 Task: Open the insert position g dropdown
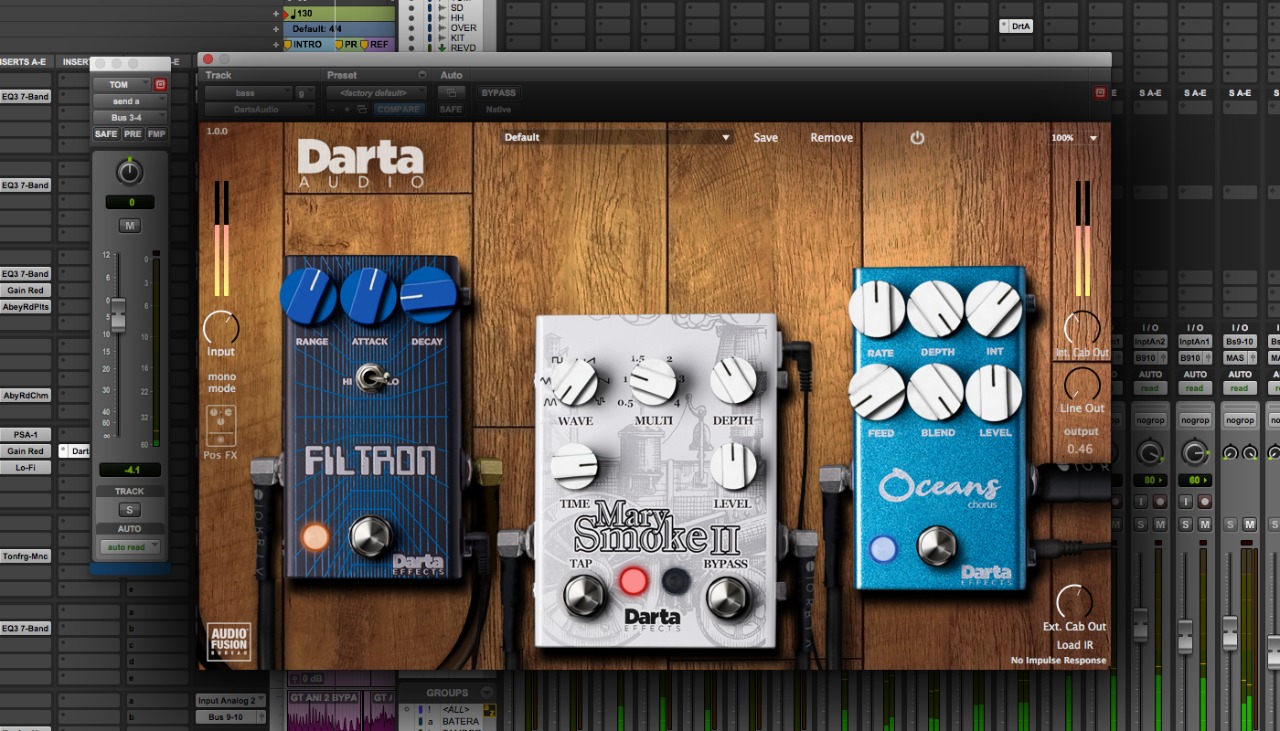[x=305, y=93]
